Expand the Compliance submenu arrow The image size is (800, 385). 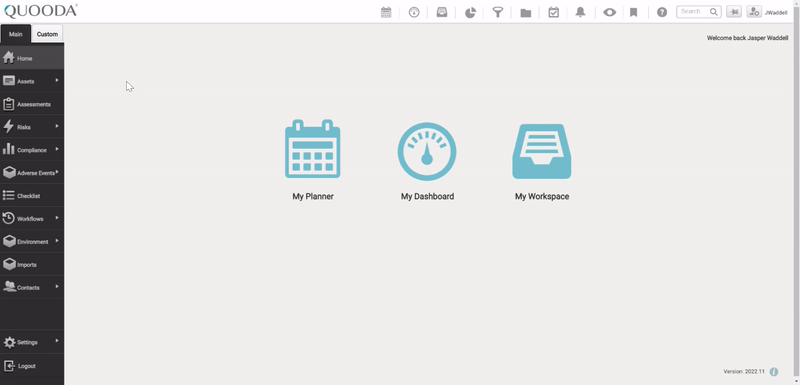(x=57, y=149)
